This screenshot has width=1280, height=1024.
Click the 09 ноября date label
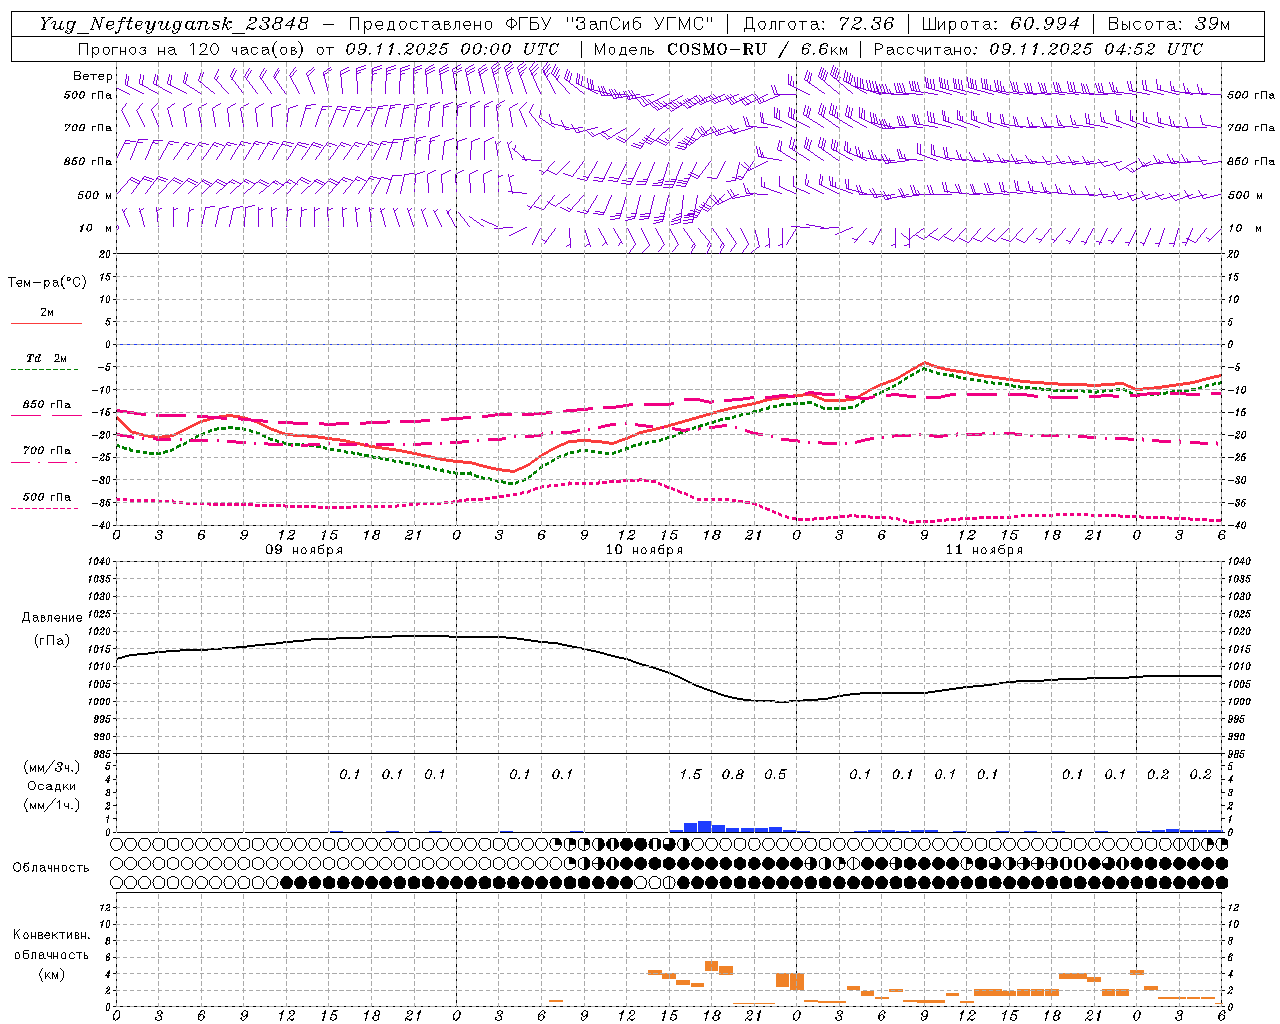click(304, 550)
